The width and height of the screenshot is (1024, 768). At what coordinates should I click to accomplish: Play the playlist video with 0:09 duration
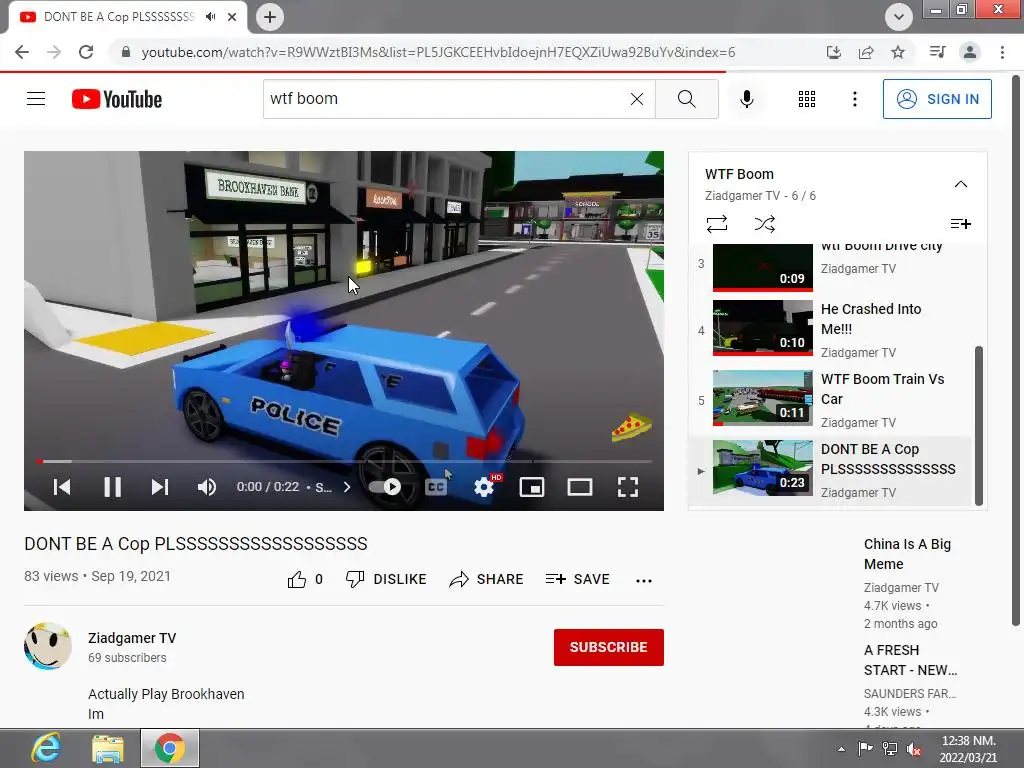[763, 268]
